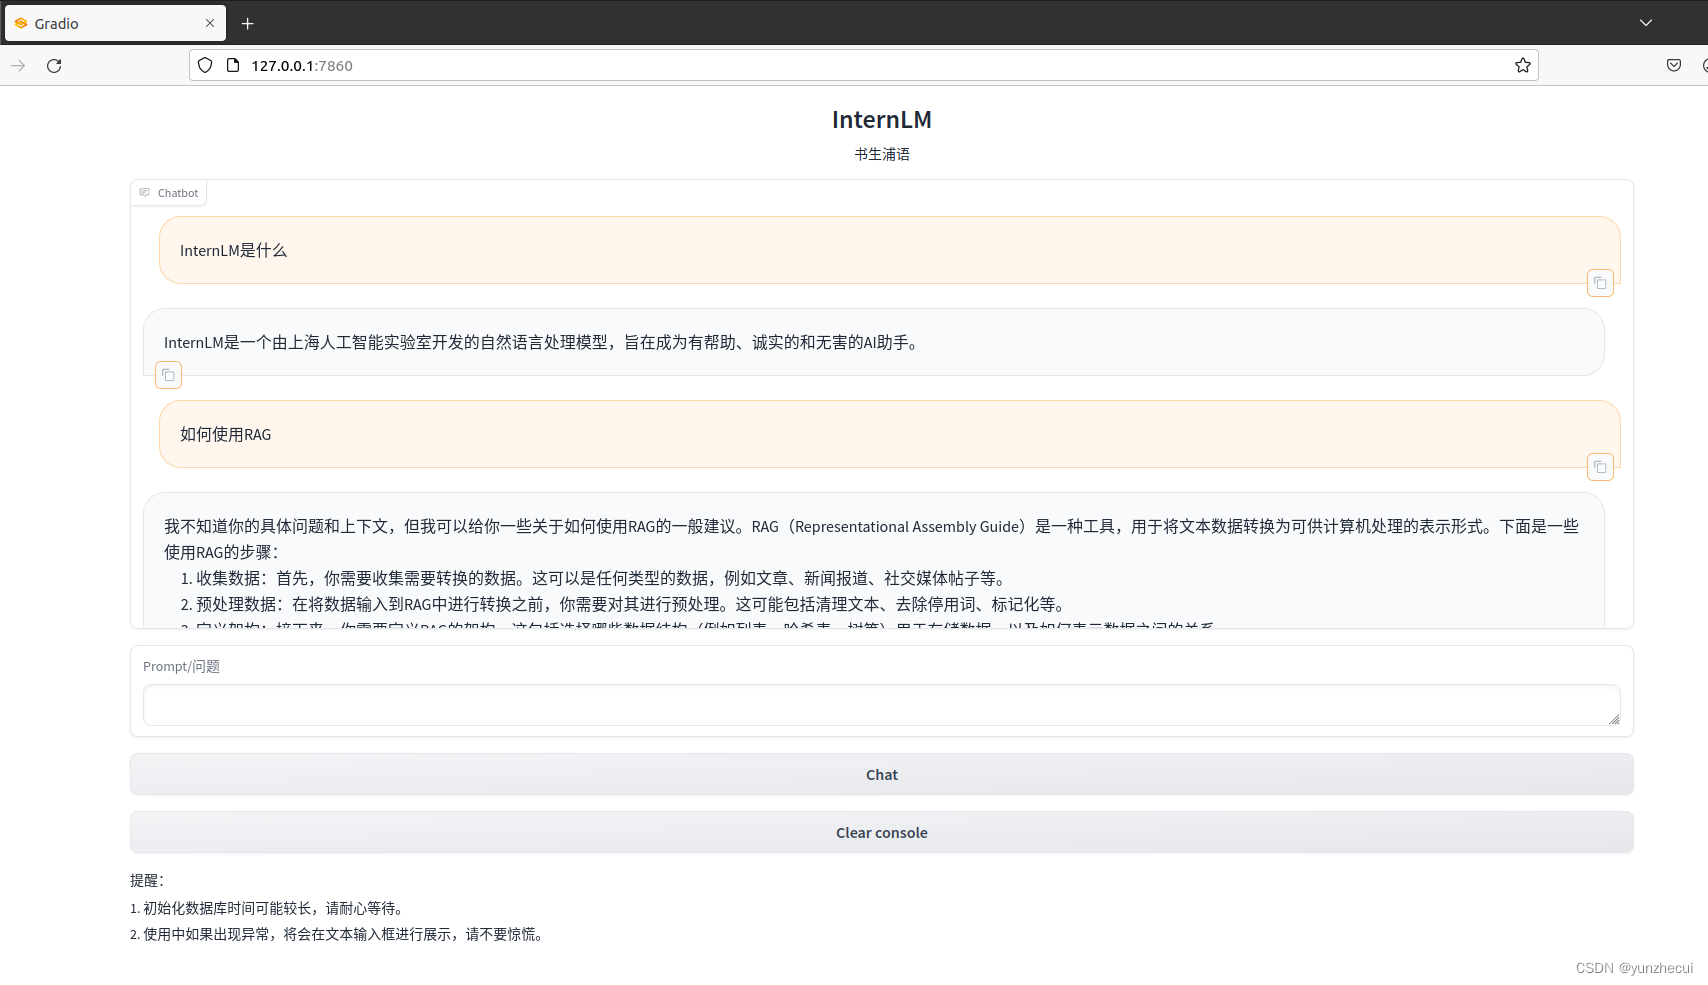Click the 书生浦语 subtitle
This screenshot has width=1708, height=985.
click(x=882, y=154)
